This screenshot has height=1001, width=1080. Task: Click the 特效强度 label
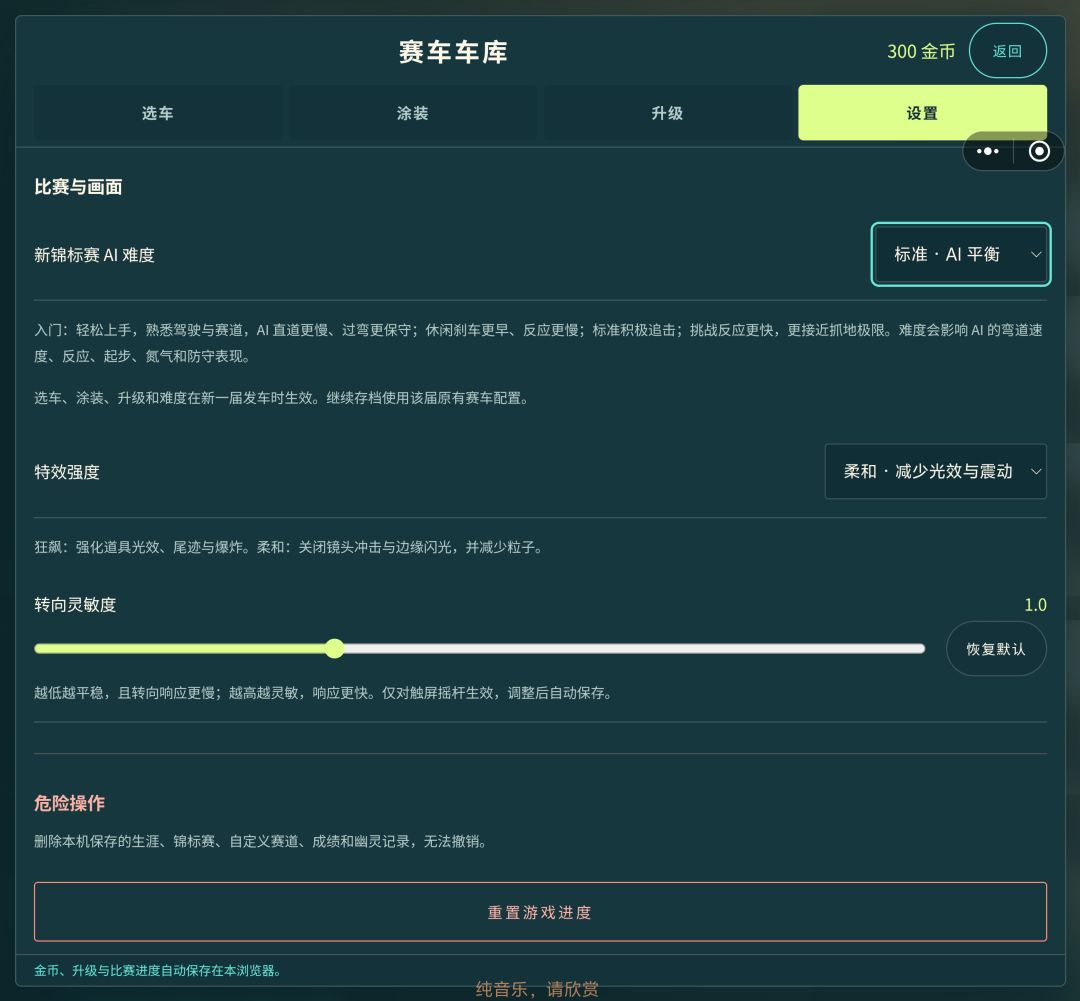[x=67, y=472]
